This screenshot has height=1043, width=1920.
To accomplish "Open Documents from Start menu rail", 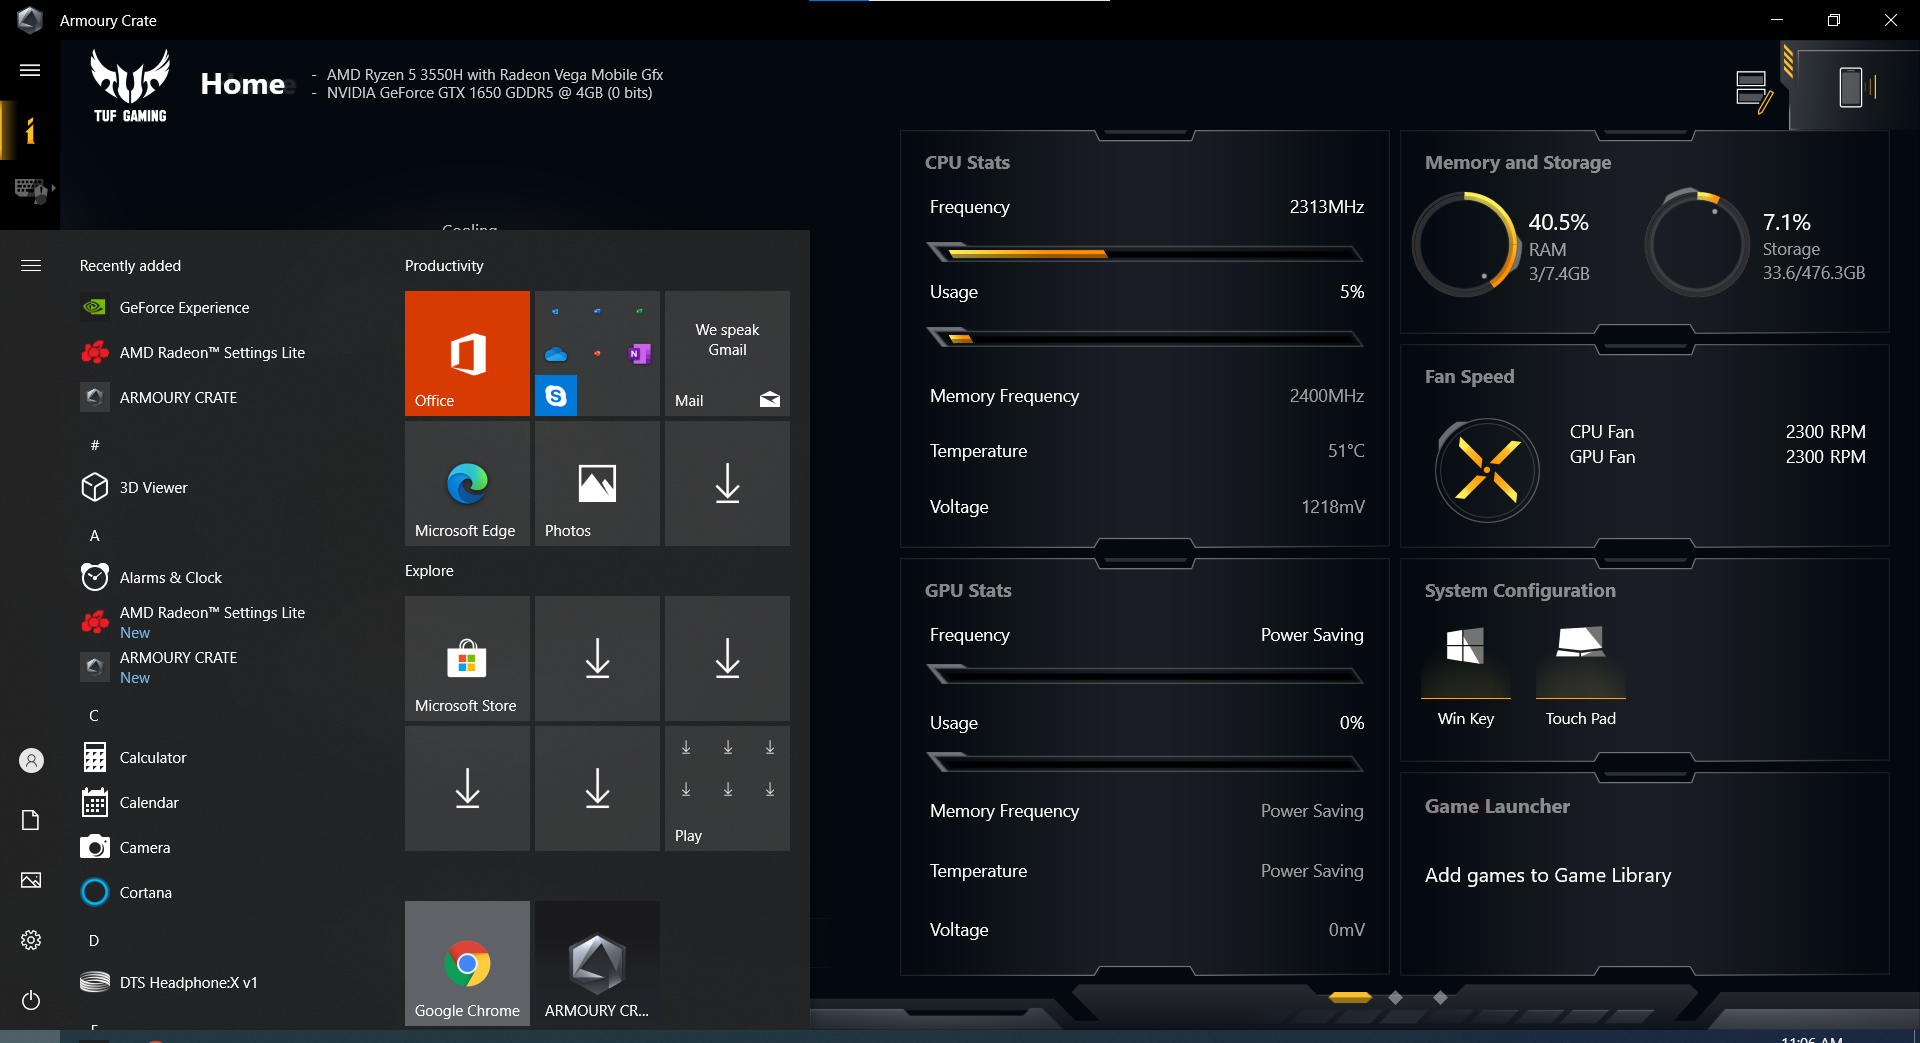I will [31, 820].
